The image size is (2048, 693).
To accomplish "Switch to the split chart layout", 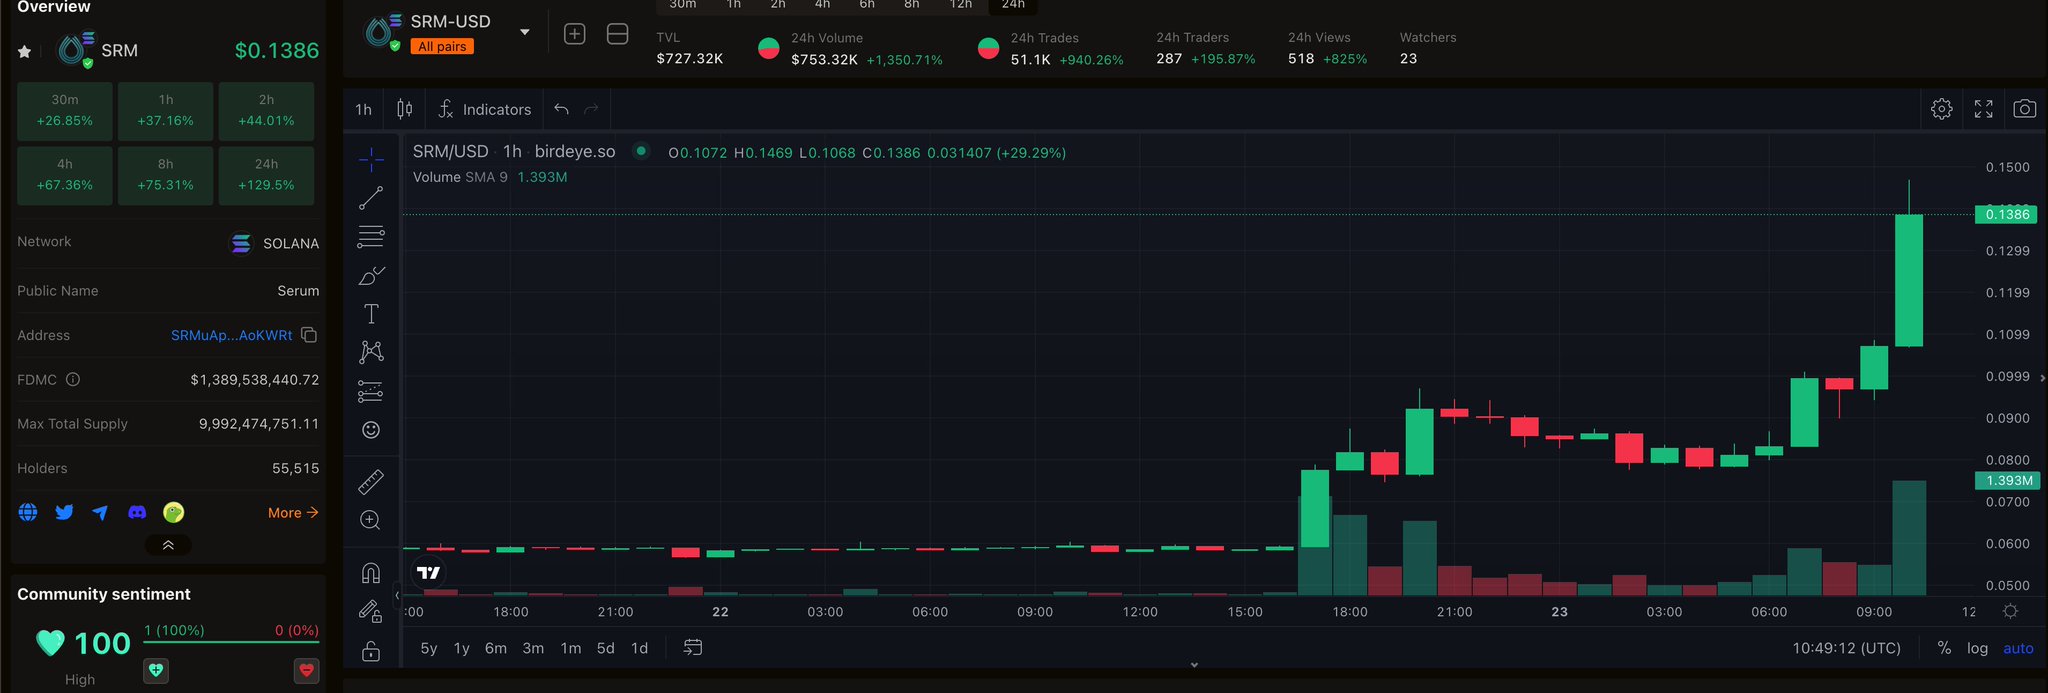I will pos(618,34).
